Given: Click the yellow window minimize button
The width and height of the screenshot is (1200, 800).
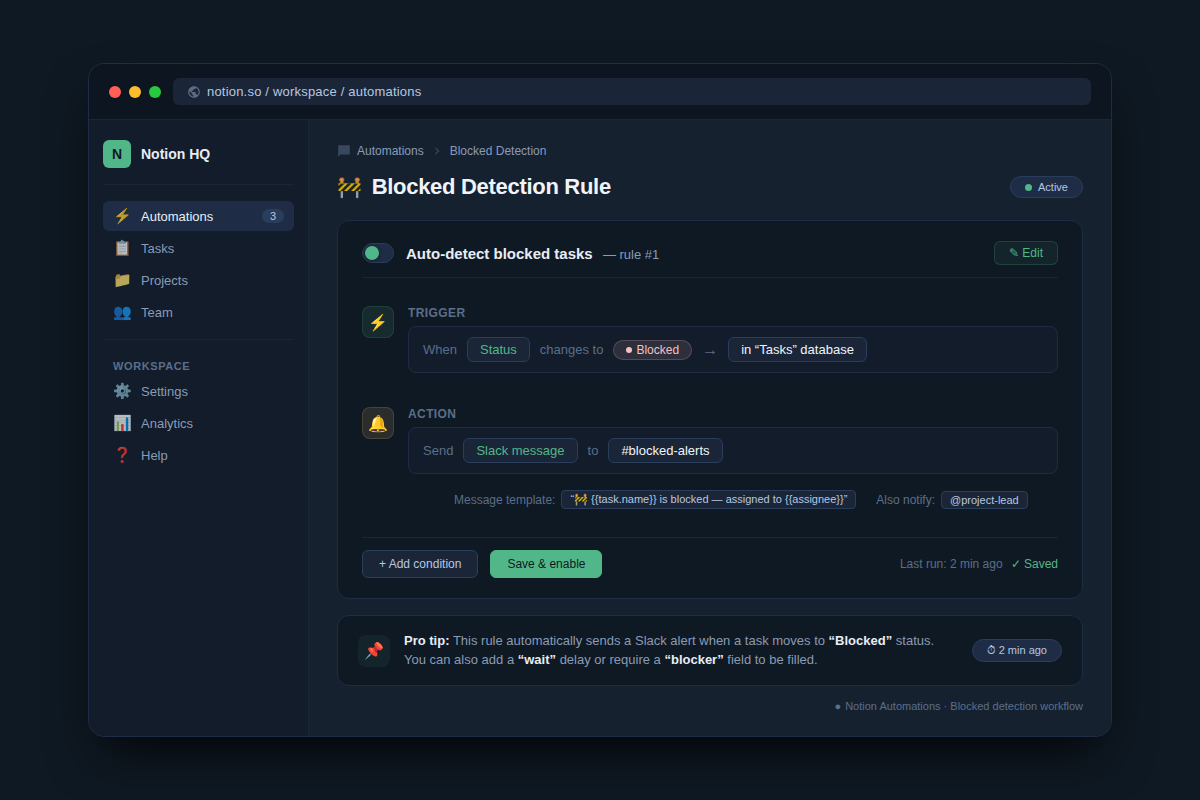Looking at the screenshot, I should pos(135,92).
